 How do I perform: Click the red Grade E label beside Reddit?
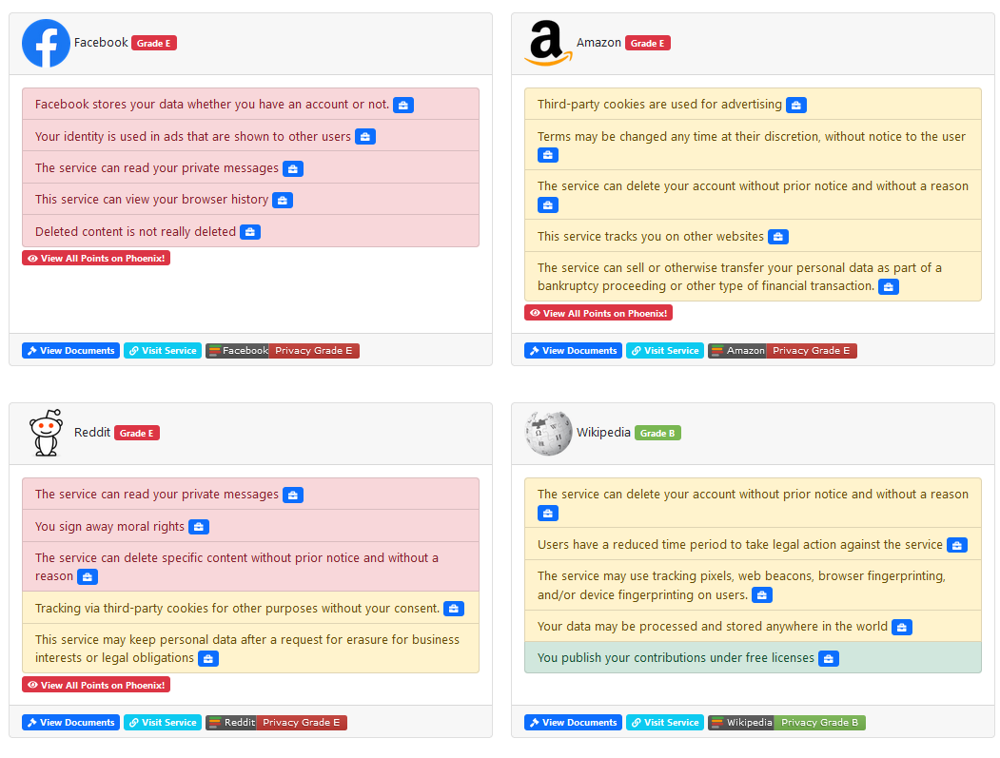tap(137, 433)
